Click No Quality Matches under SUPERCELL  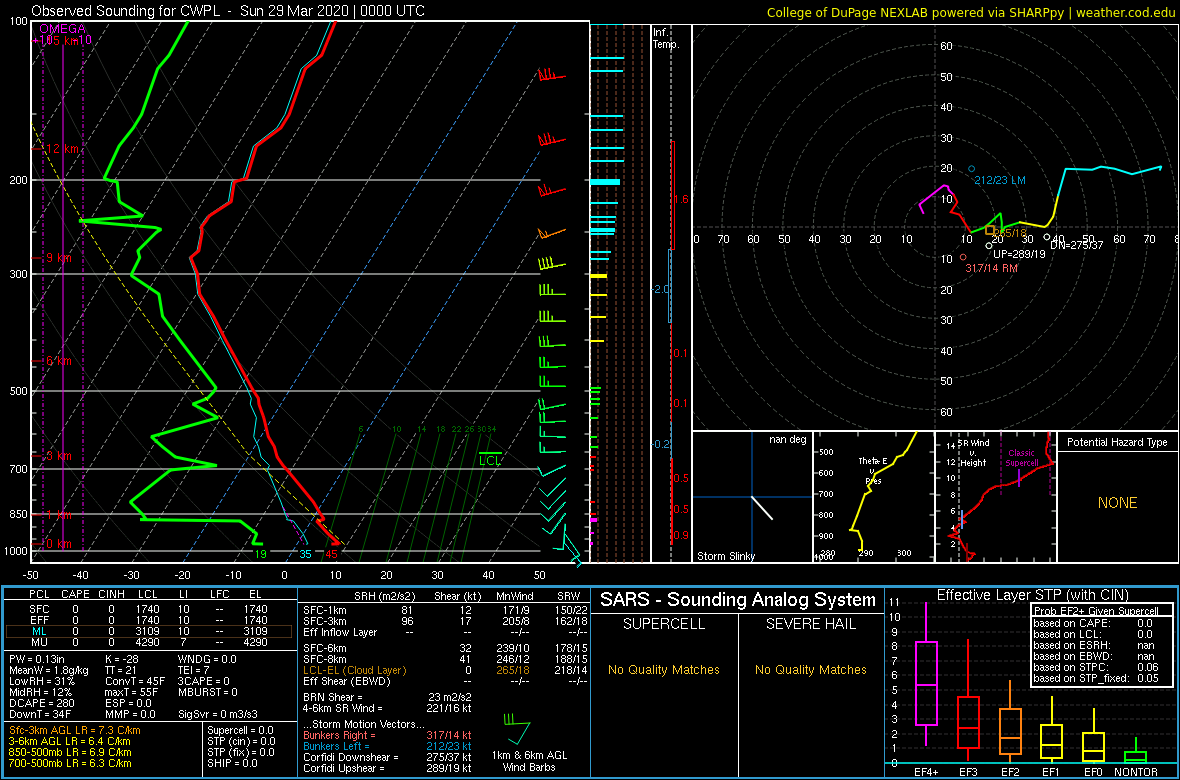664,669
